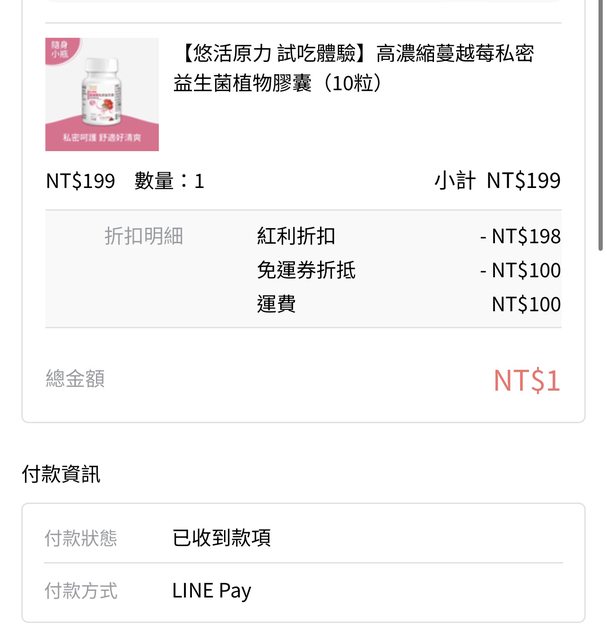Click the - NT$100 free shipping coupon amount
Screen dimensions: 607x640
click(520, 270)
